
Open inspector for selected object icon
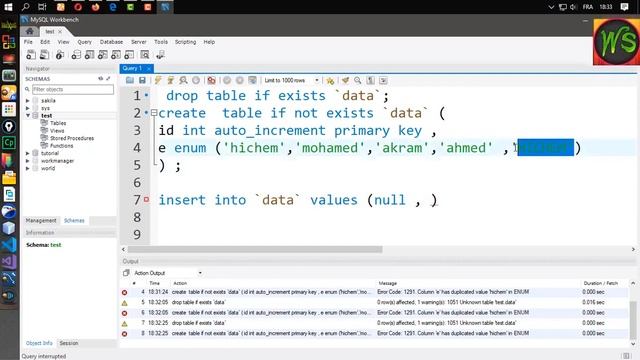coord(60,55)
